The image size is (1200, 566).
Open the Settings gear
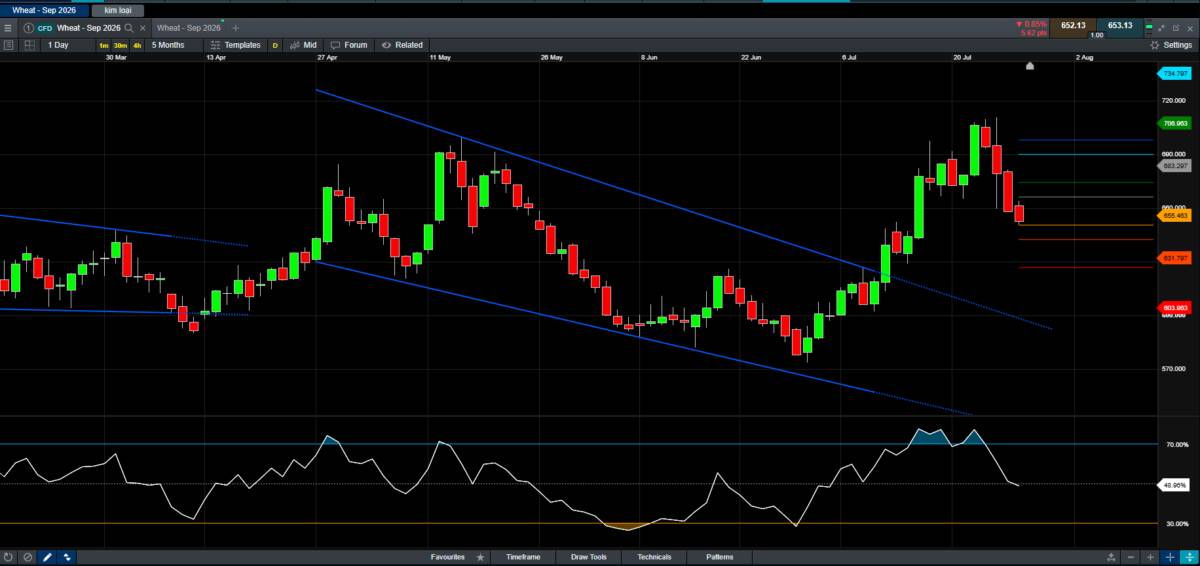pyautogui.click(x=1170, y=45)
